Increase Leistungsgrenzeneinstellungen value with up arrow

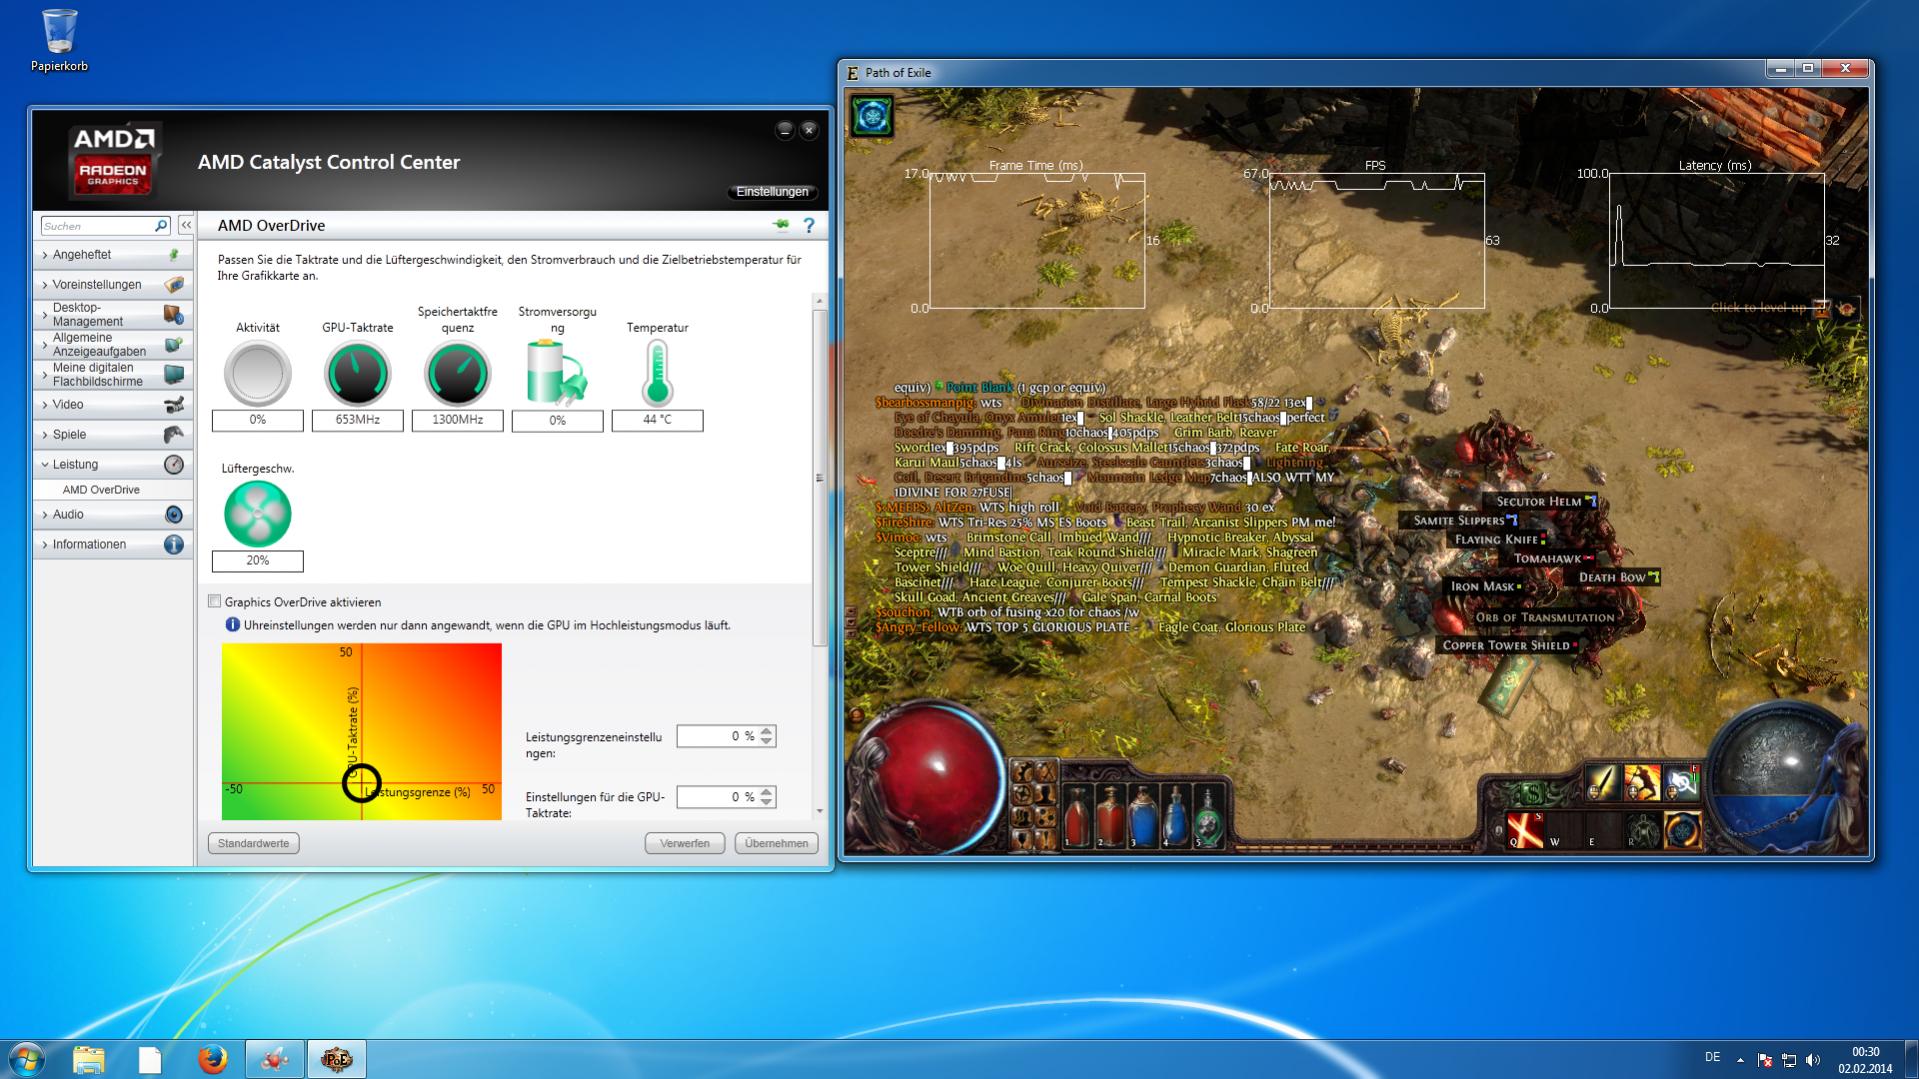click(766, 731)
